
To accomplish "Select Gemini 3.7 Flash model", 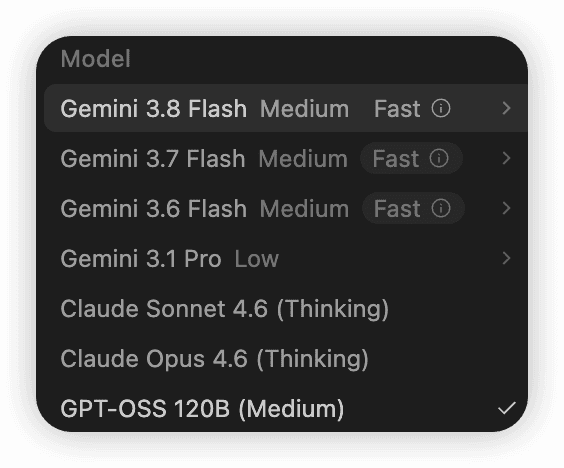I will click(286, 158).
